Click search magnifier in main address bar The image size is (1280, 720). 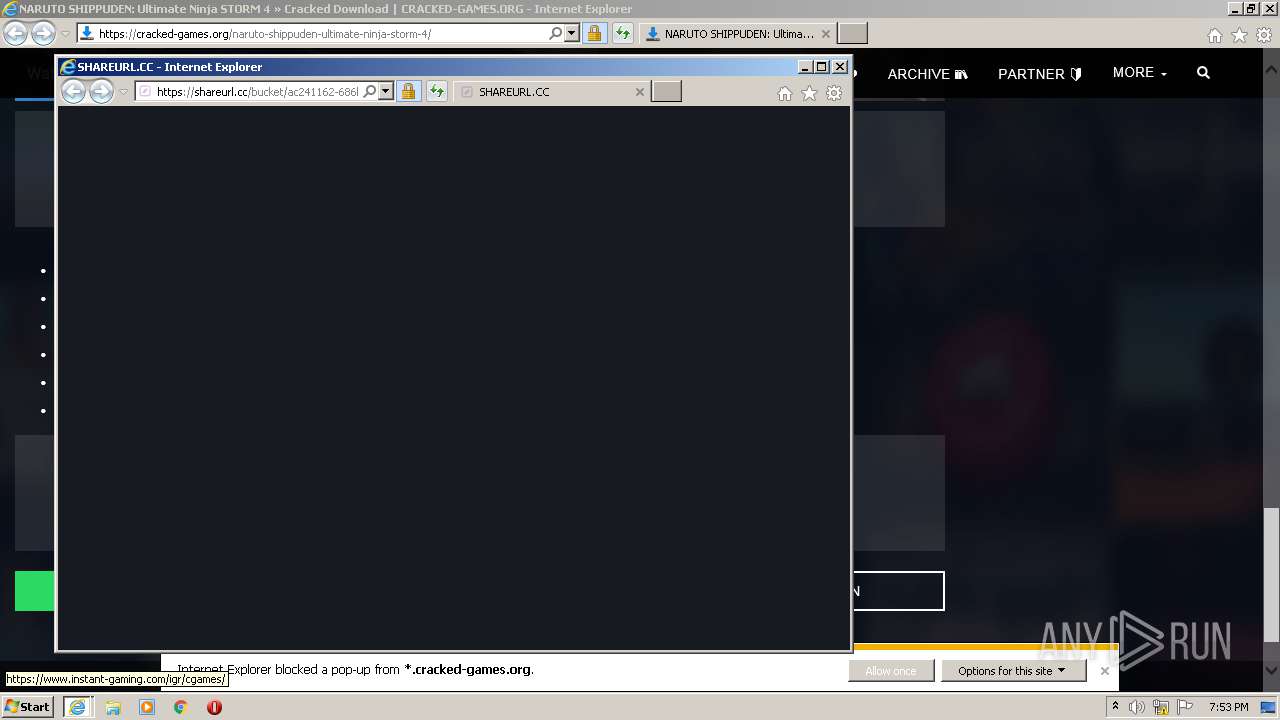coord(556,33)
